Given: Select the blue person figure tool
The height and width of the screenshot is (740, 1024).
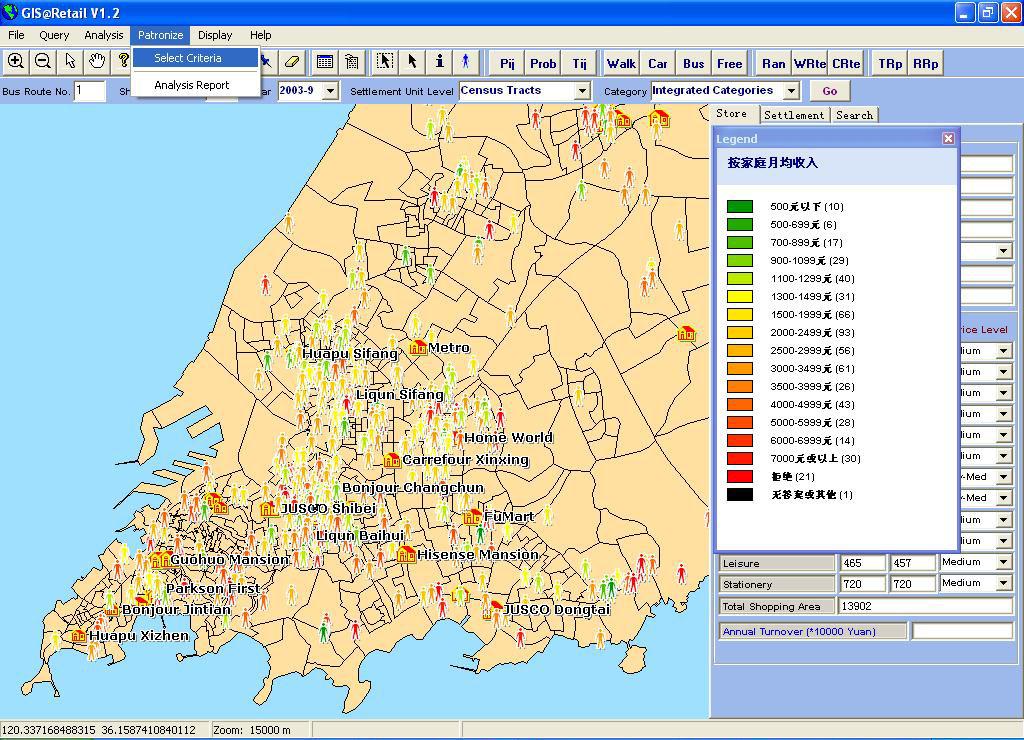Looking at the screenshot, I should [466, 62].
